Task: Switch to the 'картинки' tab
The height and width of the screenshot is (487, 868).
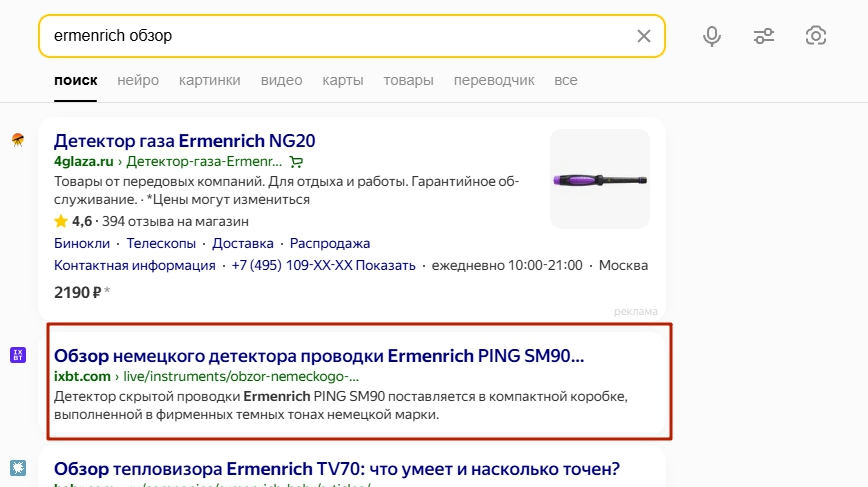Action: click(x=209, y=80)
